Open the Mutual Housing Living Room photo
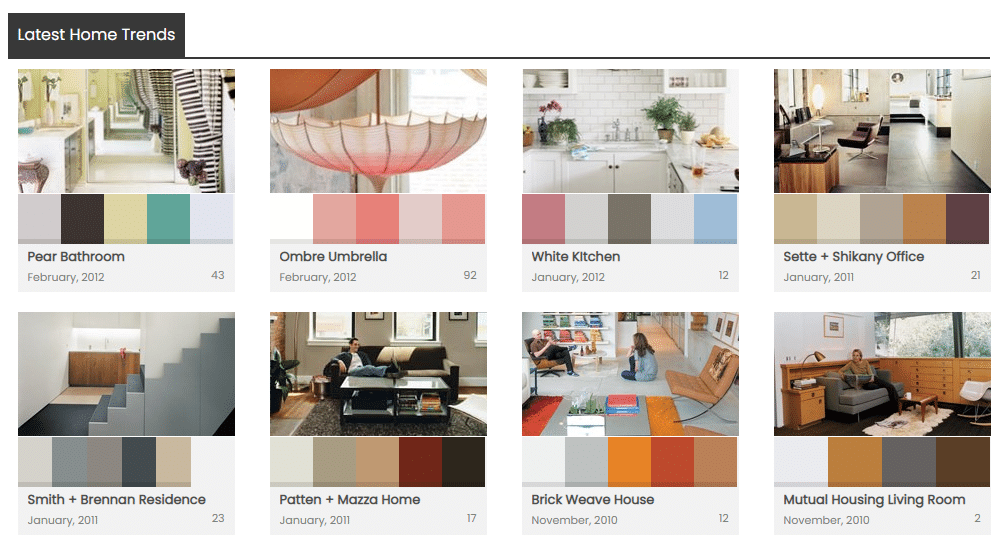The width and height of the screenshot is (1008, 547). [882, 374]
